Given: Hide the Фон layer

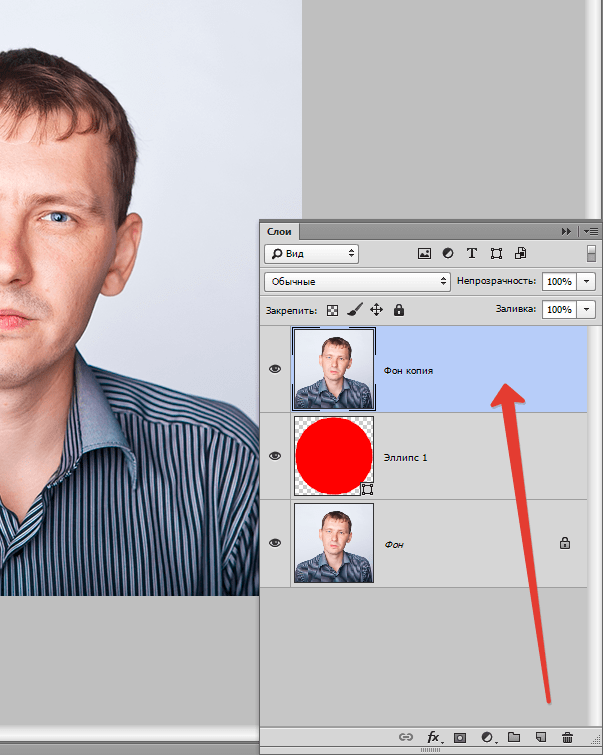Looking at the screenshot, I should pos(275,543).
